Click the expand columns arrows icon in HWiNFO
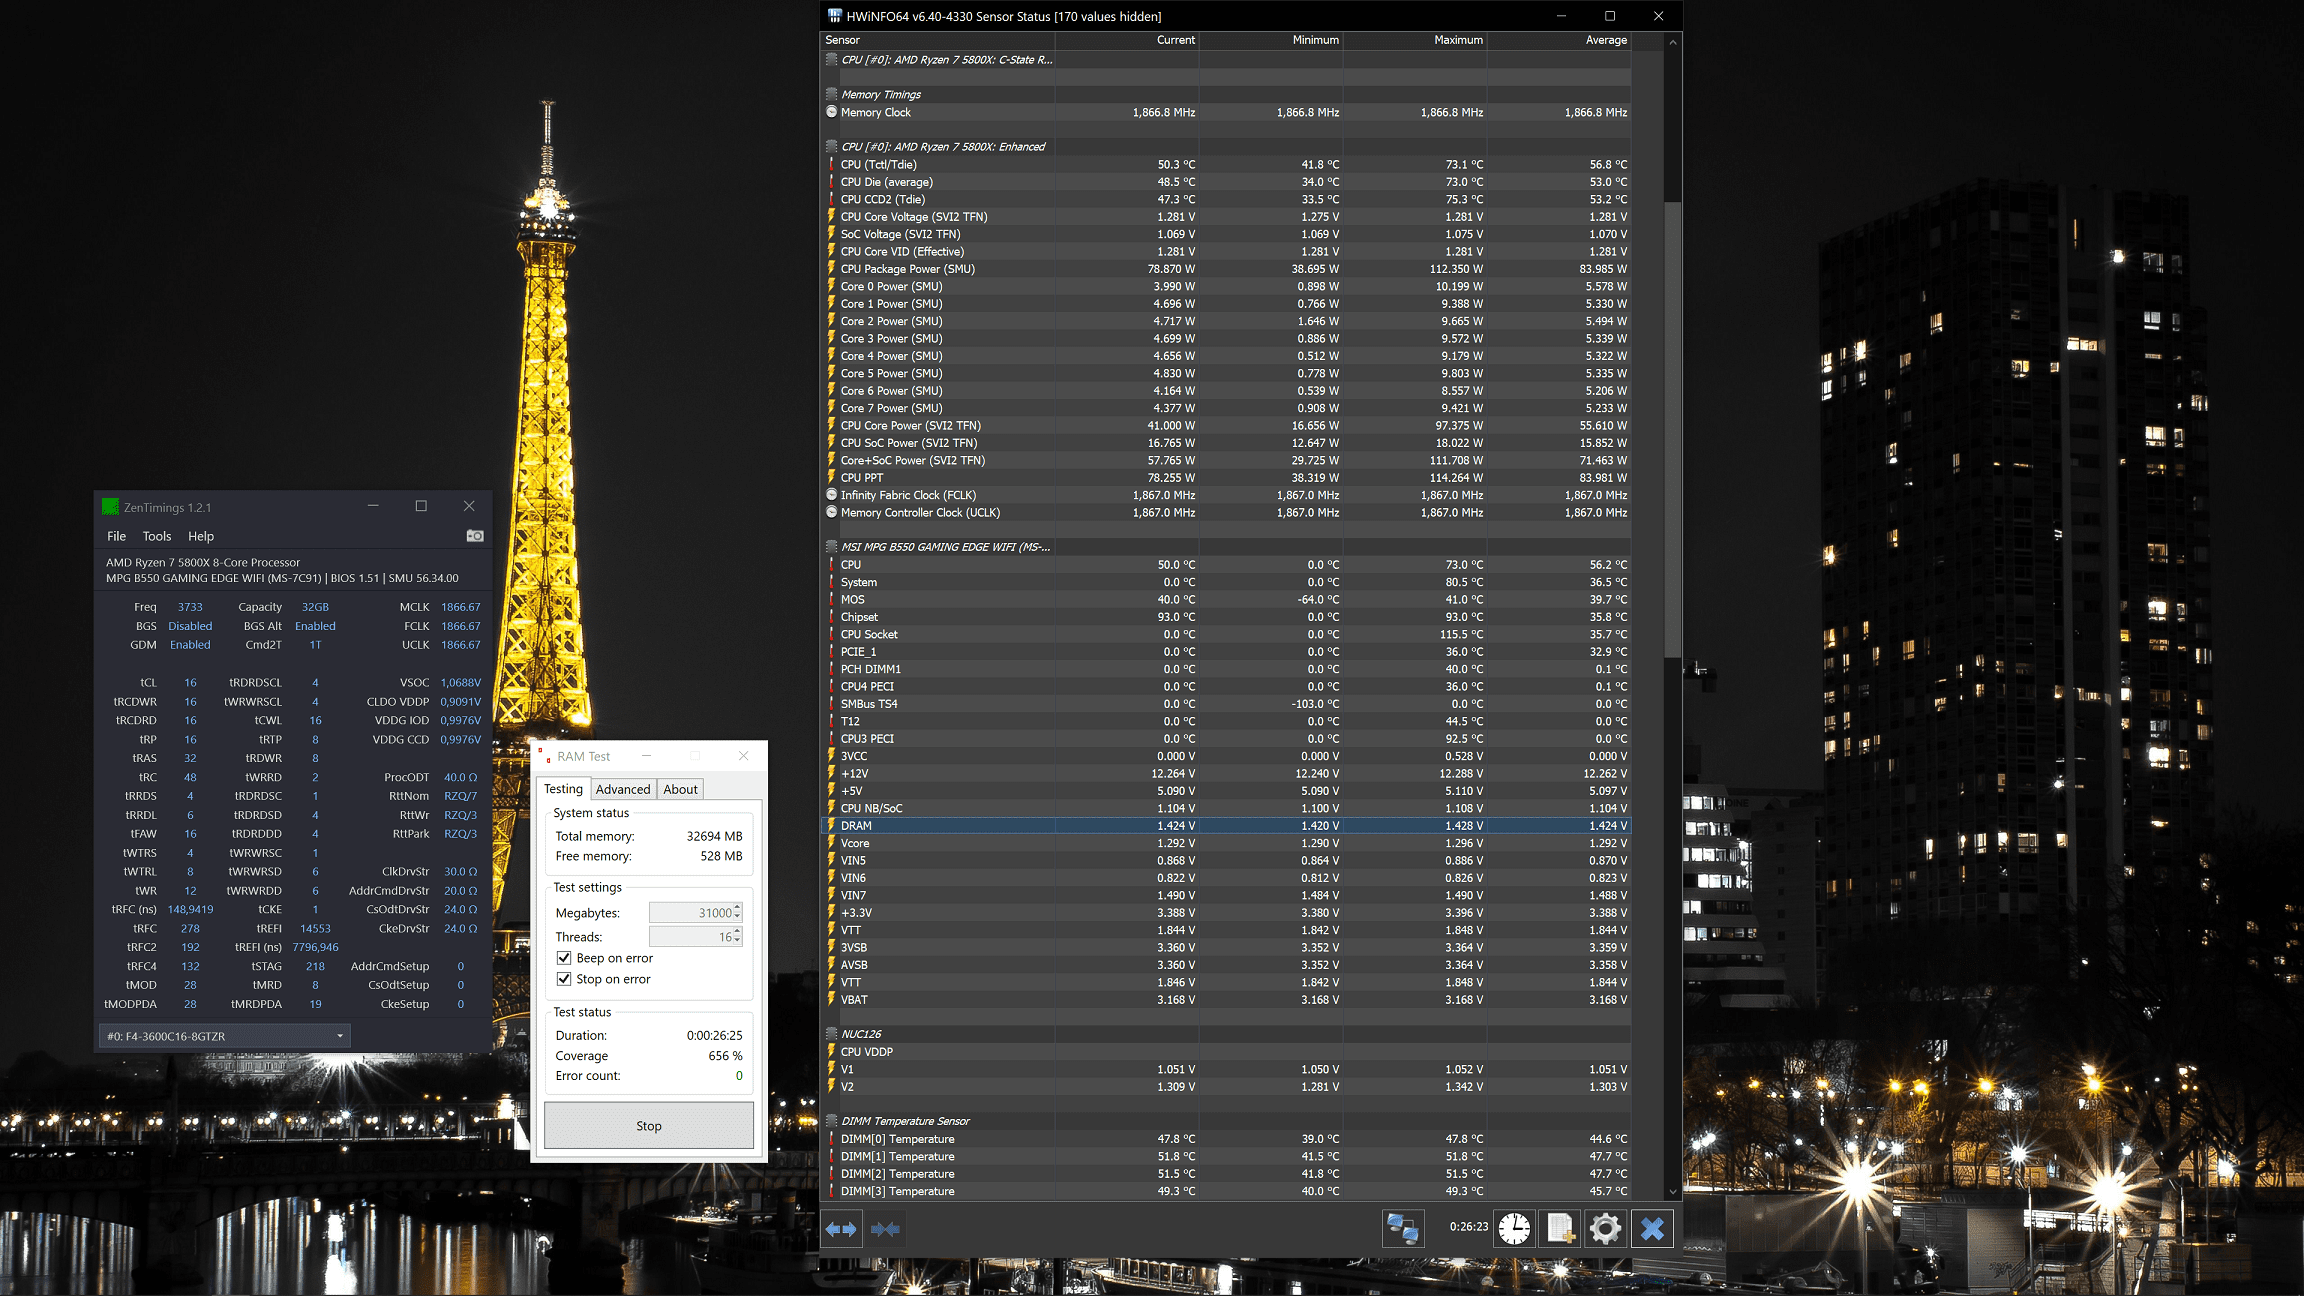 pyautogui.click(x=841, y=1228)
